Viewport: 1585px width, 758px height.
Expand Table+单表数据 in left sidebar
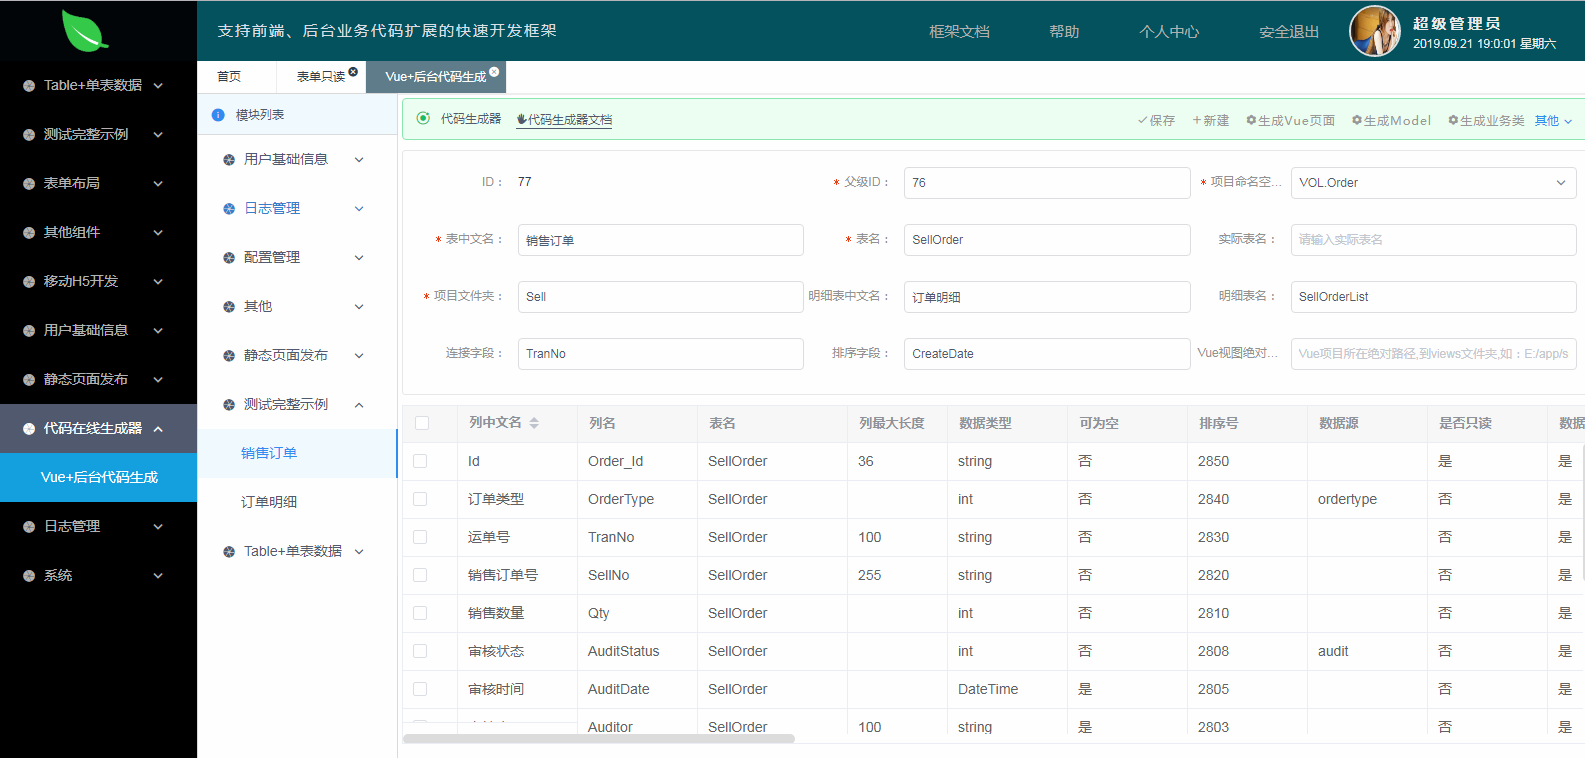[x=98, y=86]
